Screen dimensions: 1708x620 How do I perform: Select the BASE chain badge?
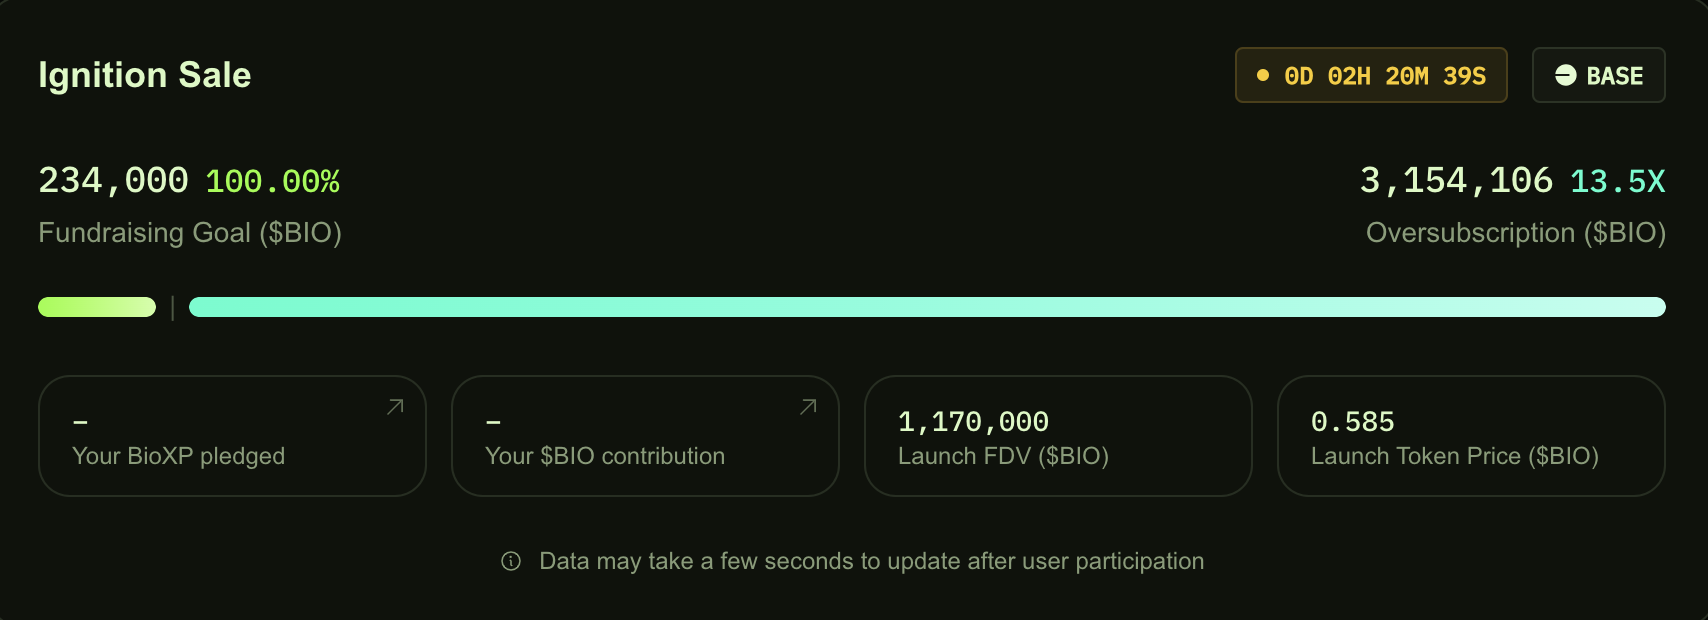pyautogui.click(x=1597, y=75)
